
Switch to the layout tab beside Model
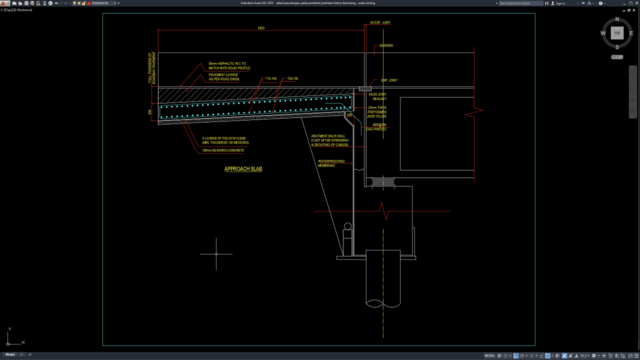click(22, 355)
